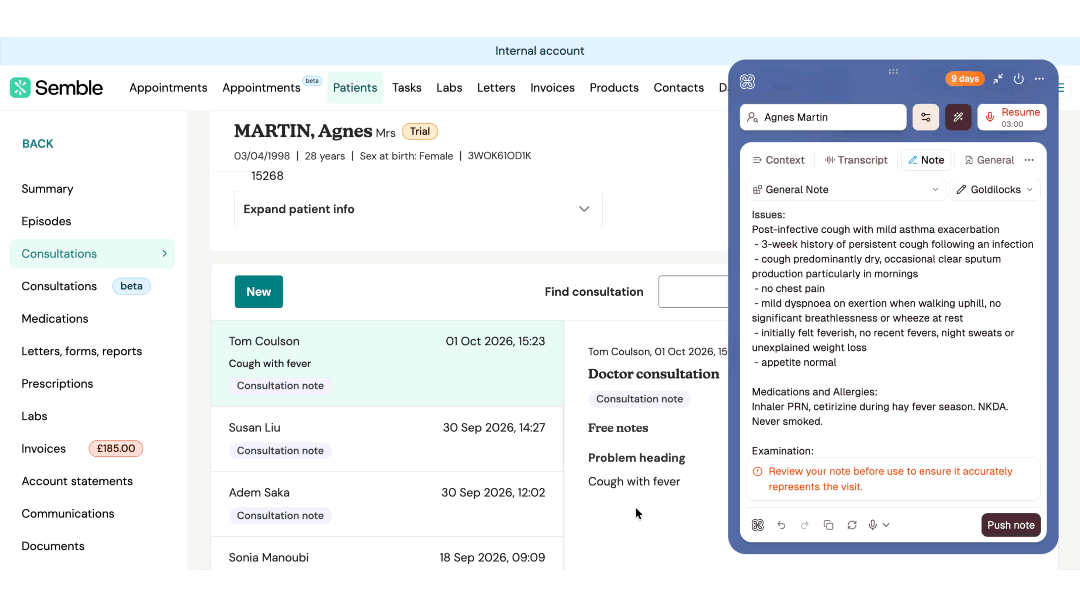Click the patient search icon beside Agnes Martin
Viewport: 1080px width, 608px height.
tap(752, 117)
